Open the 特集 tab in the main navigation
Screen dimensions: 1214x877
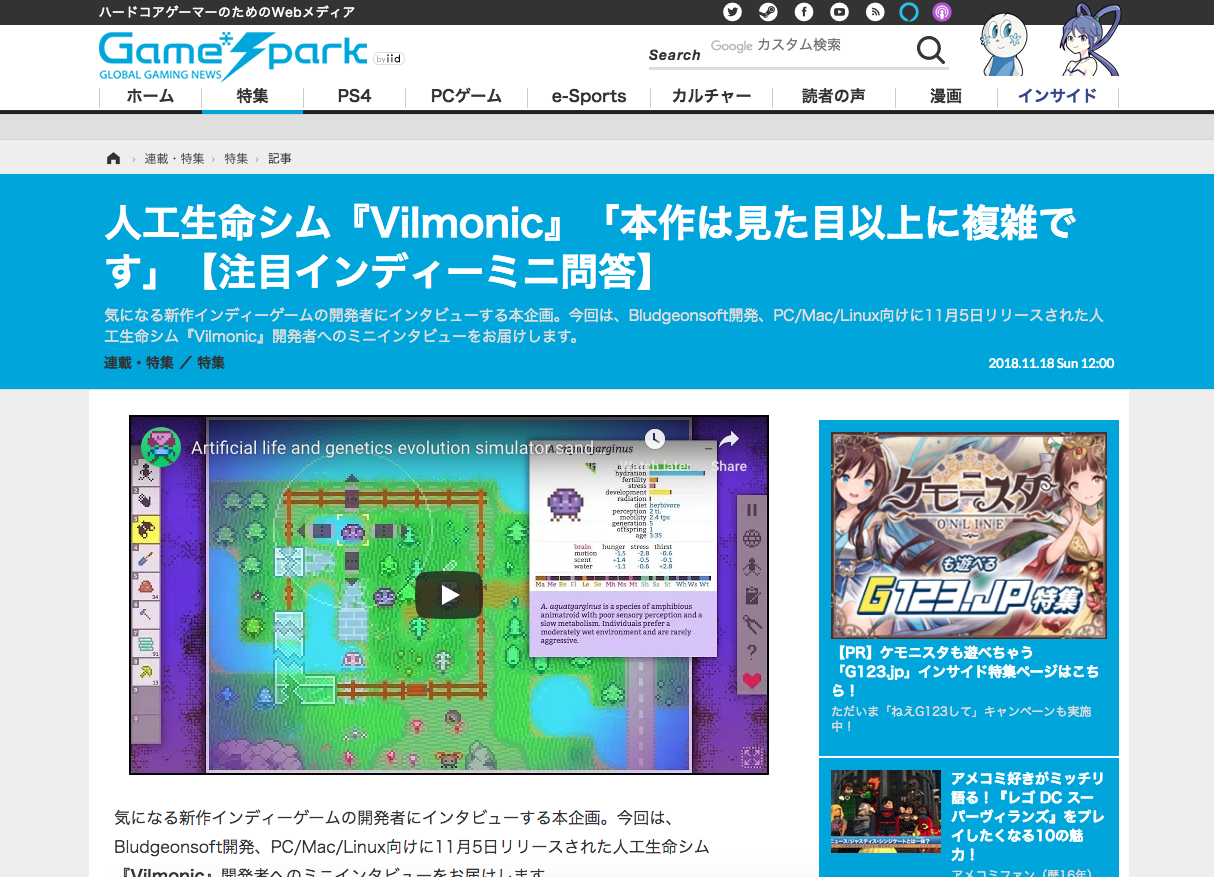tap(252, 97)
